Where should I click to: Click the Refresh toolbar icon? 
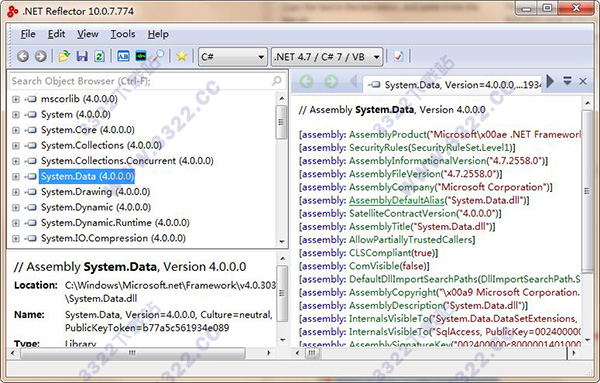[x=99, y=57]
